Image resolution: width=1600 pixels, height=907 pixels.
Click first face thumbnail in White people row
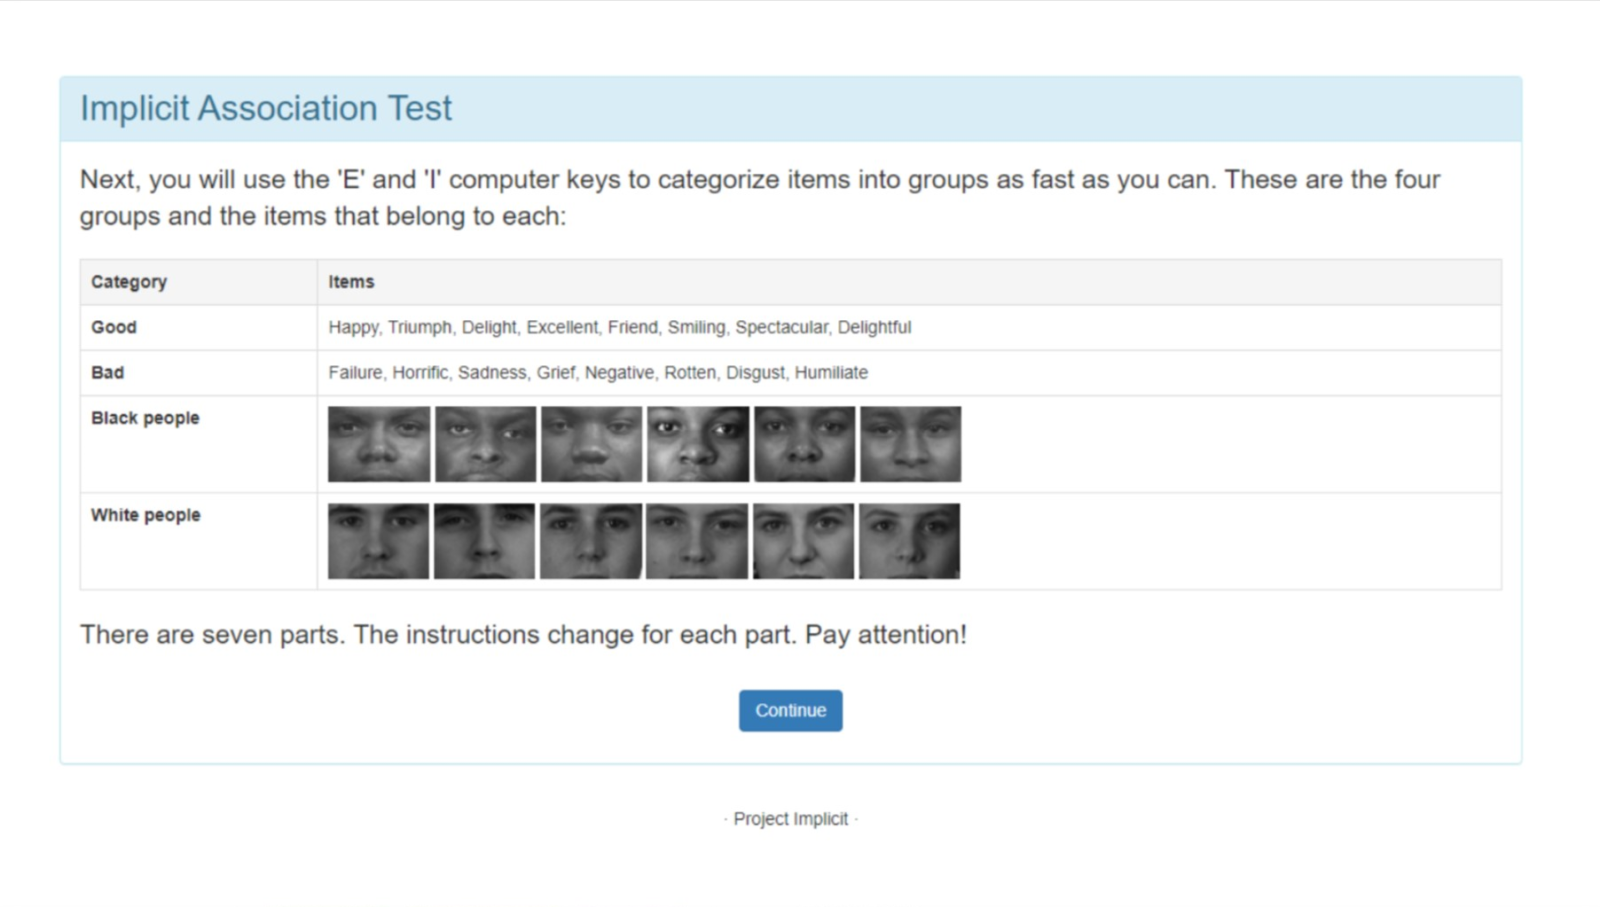[x=379, y=541]
